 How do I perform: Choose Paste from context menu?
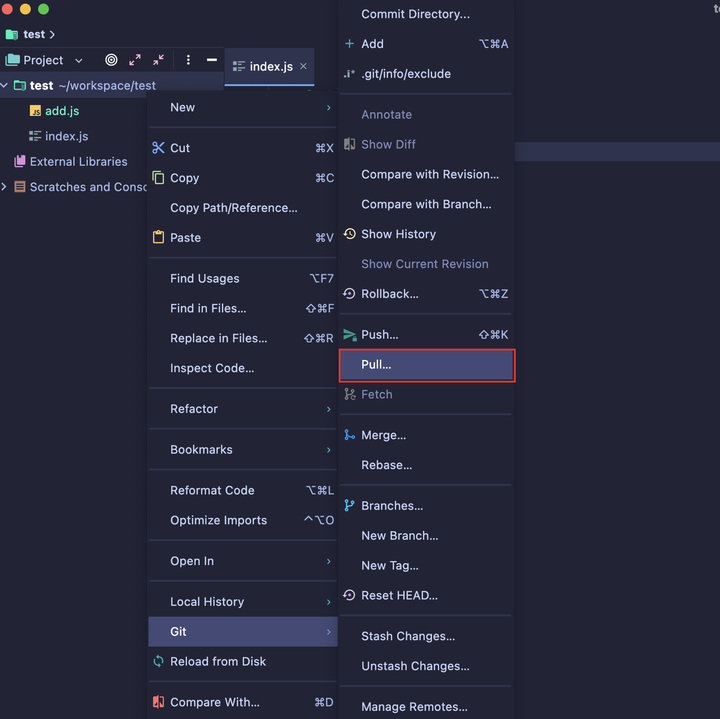click(242, 237)
